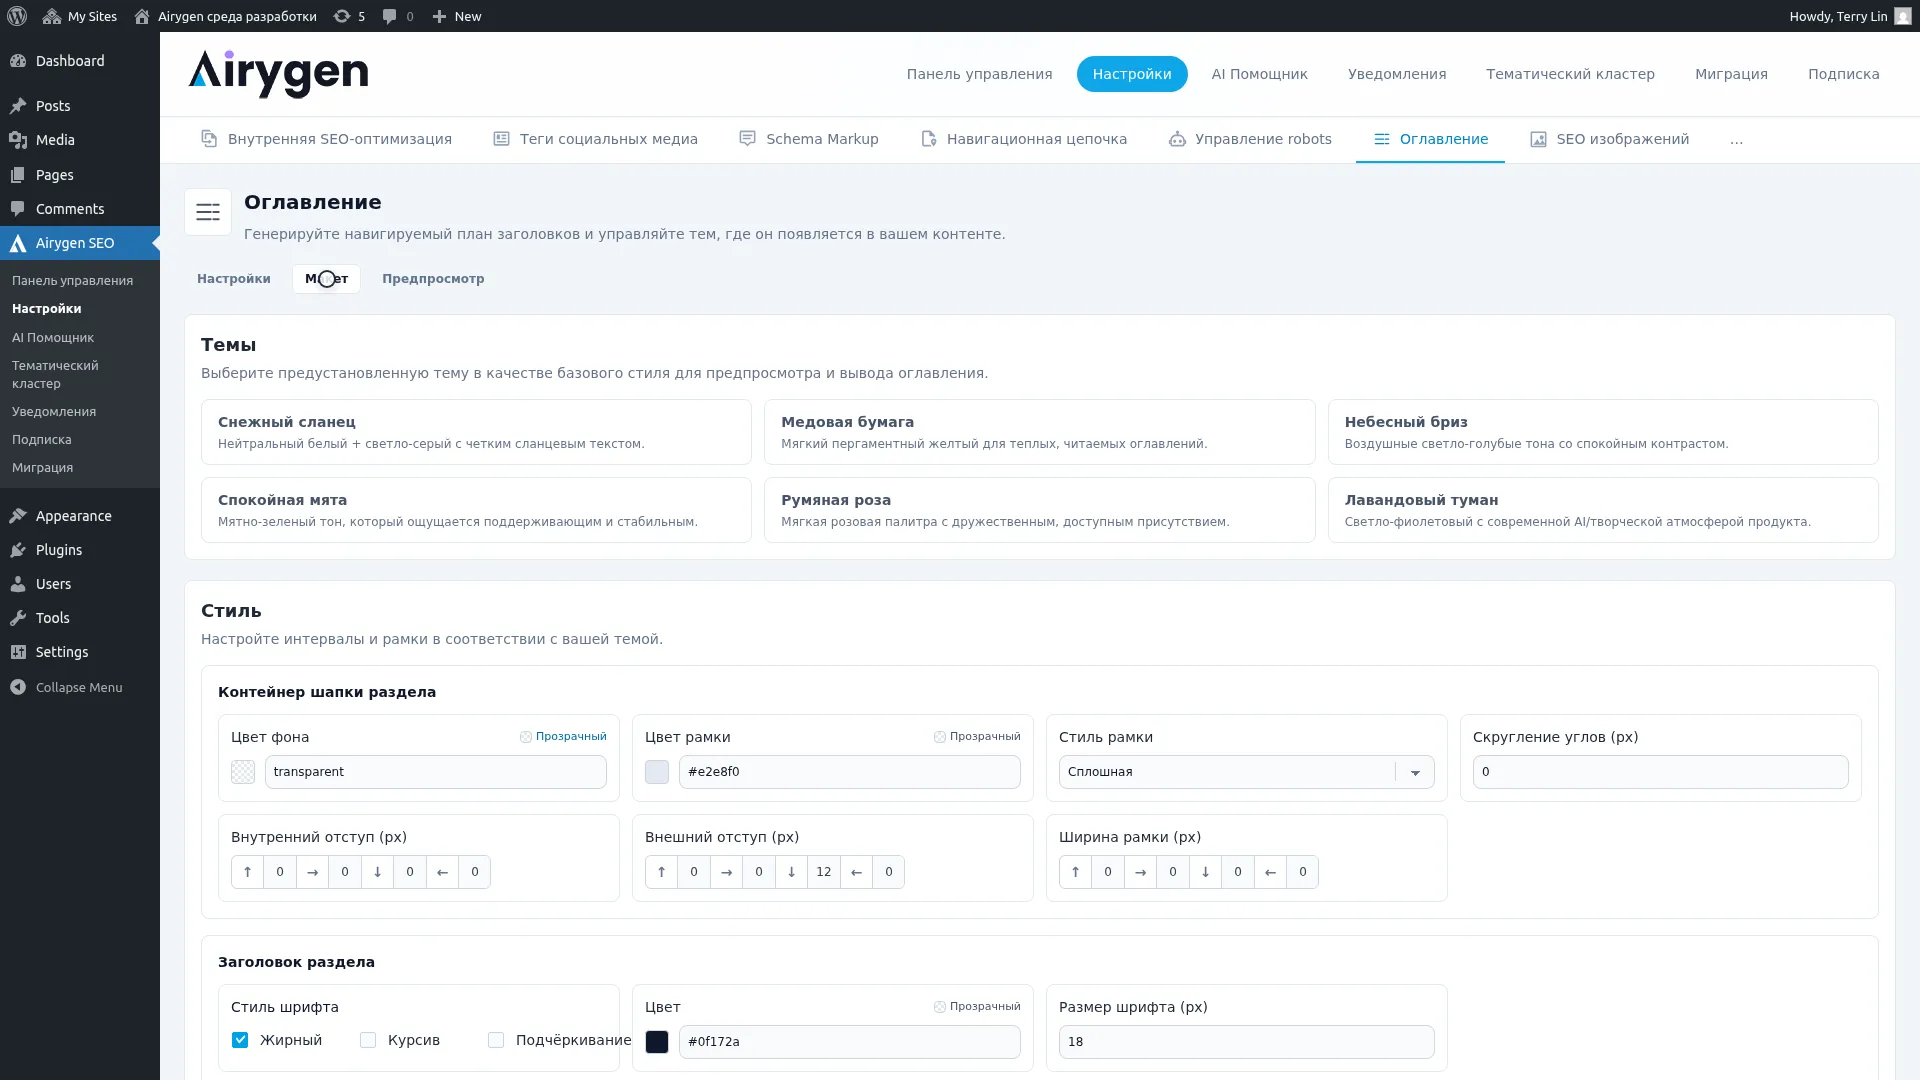Open Тематический кластер in top navigation
This screenshot has width=1920, height=1080.
(1570, 74)
